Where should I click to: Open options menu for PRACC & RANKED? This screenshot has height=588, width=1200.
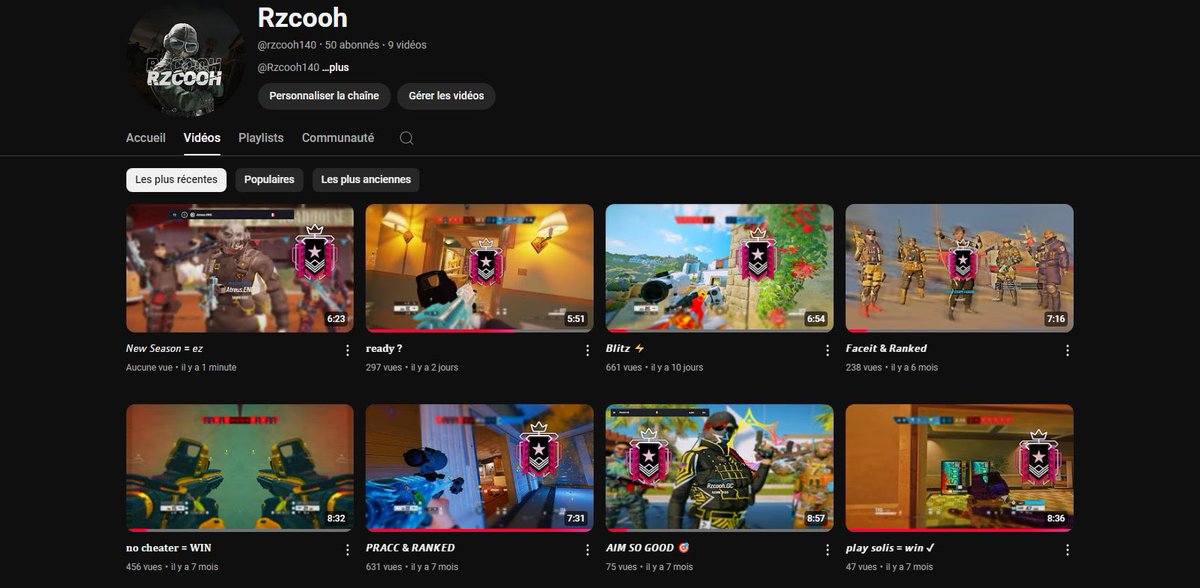[588, 550]
